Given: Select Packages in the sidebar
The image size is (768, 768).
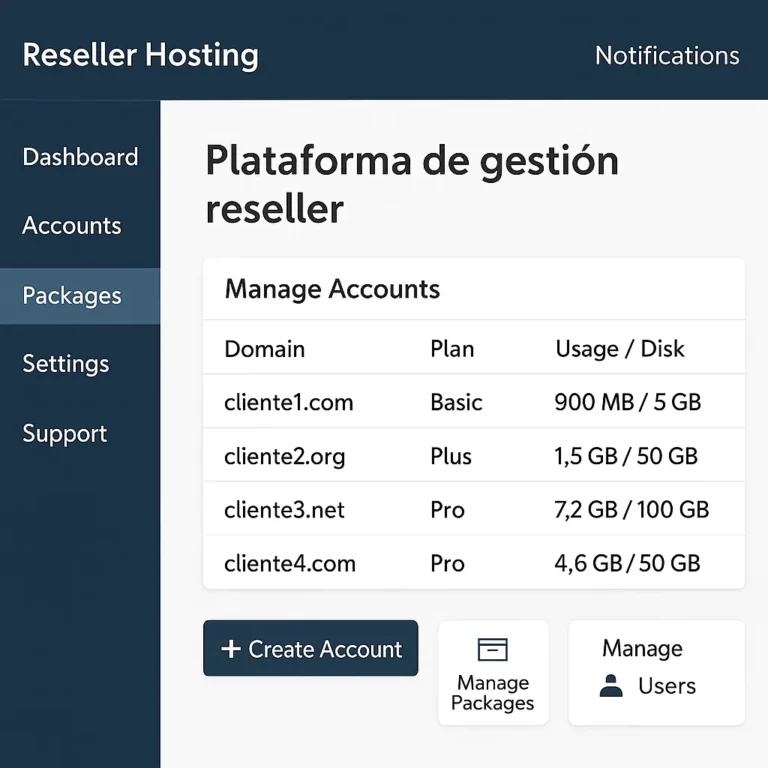Looking at the screenshot, I should coord(72,296).
